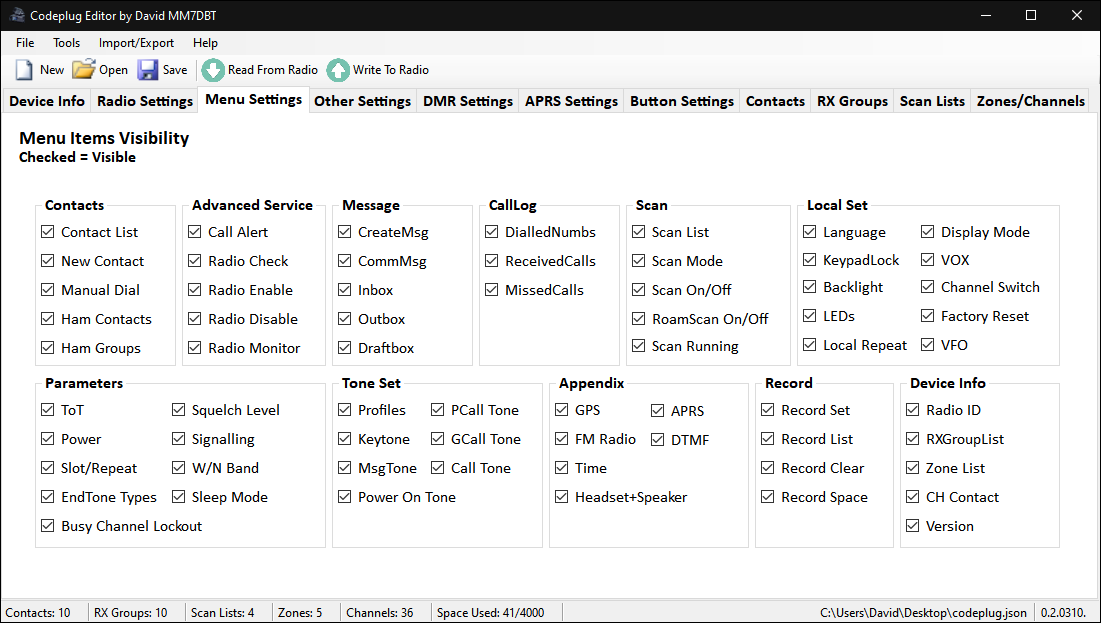
Task: Disable Busy Channel Lockout under Parameters
Action: point(47,525)
